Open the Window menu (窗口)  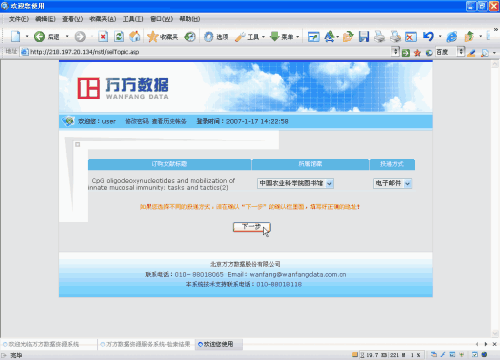pos(161,19)
